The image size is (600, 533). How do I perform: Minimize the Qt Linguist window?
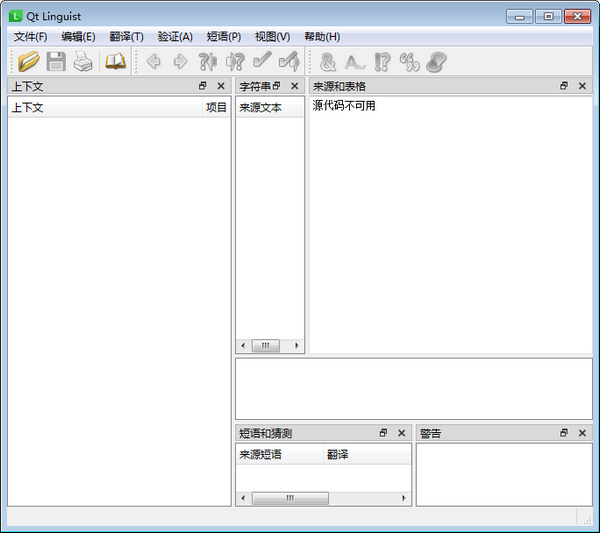coord(519,16)
